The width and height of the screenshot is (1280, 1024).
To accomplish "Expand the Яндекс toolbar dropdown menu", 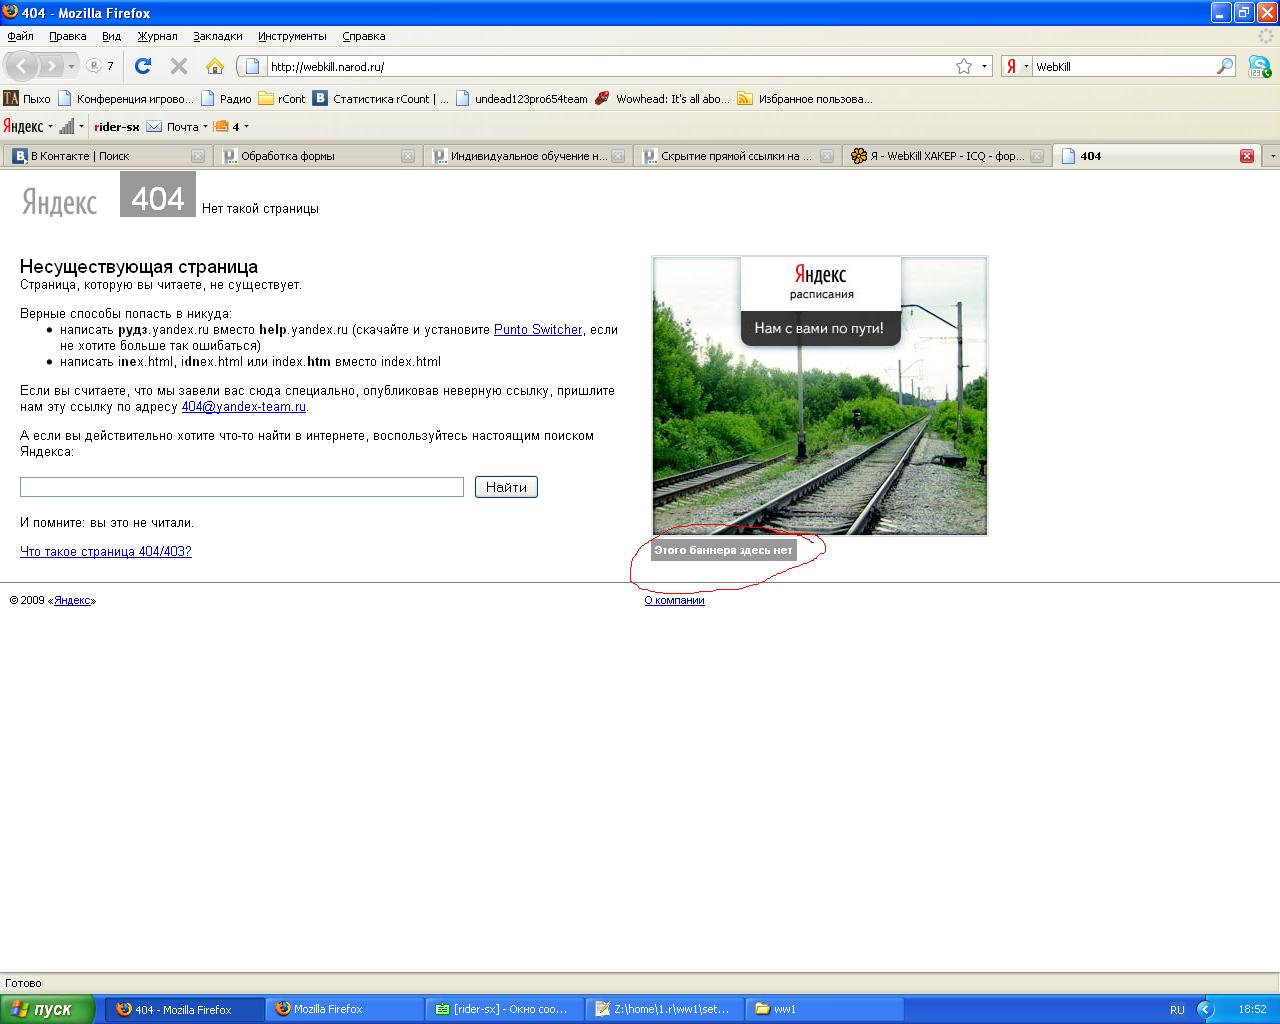I will [50, 127].
